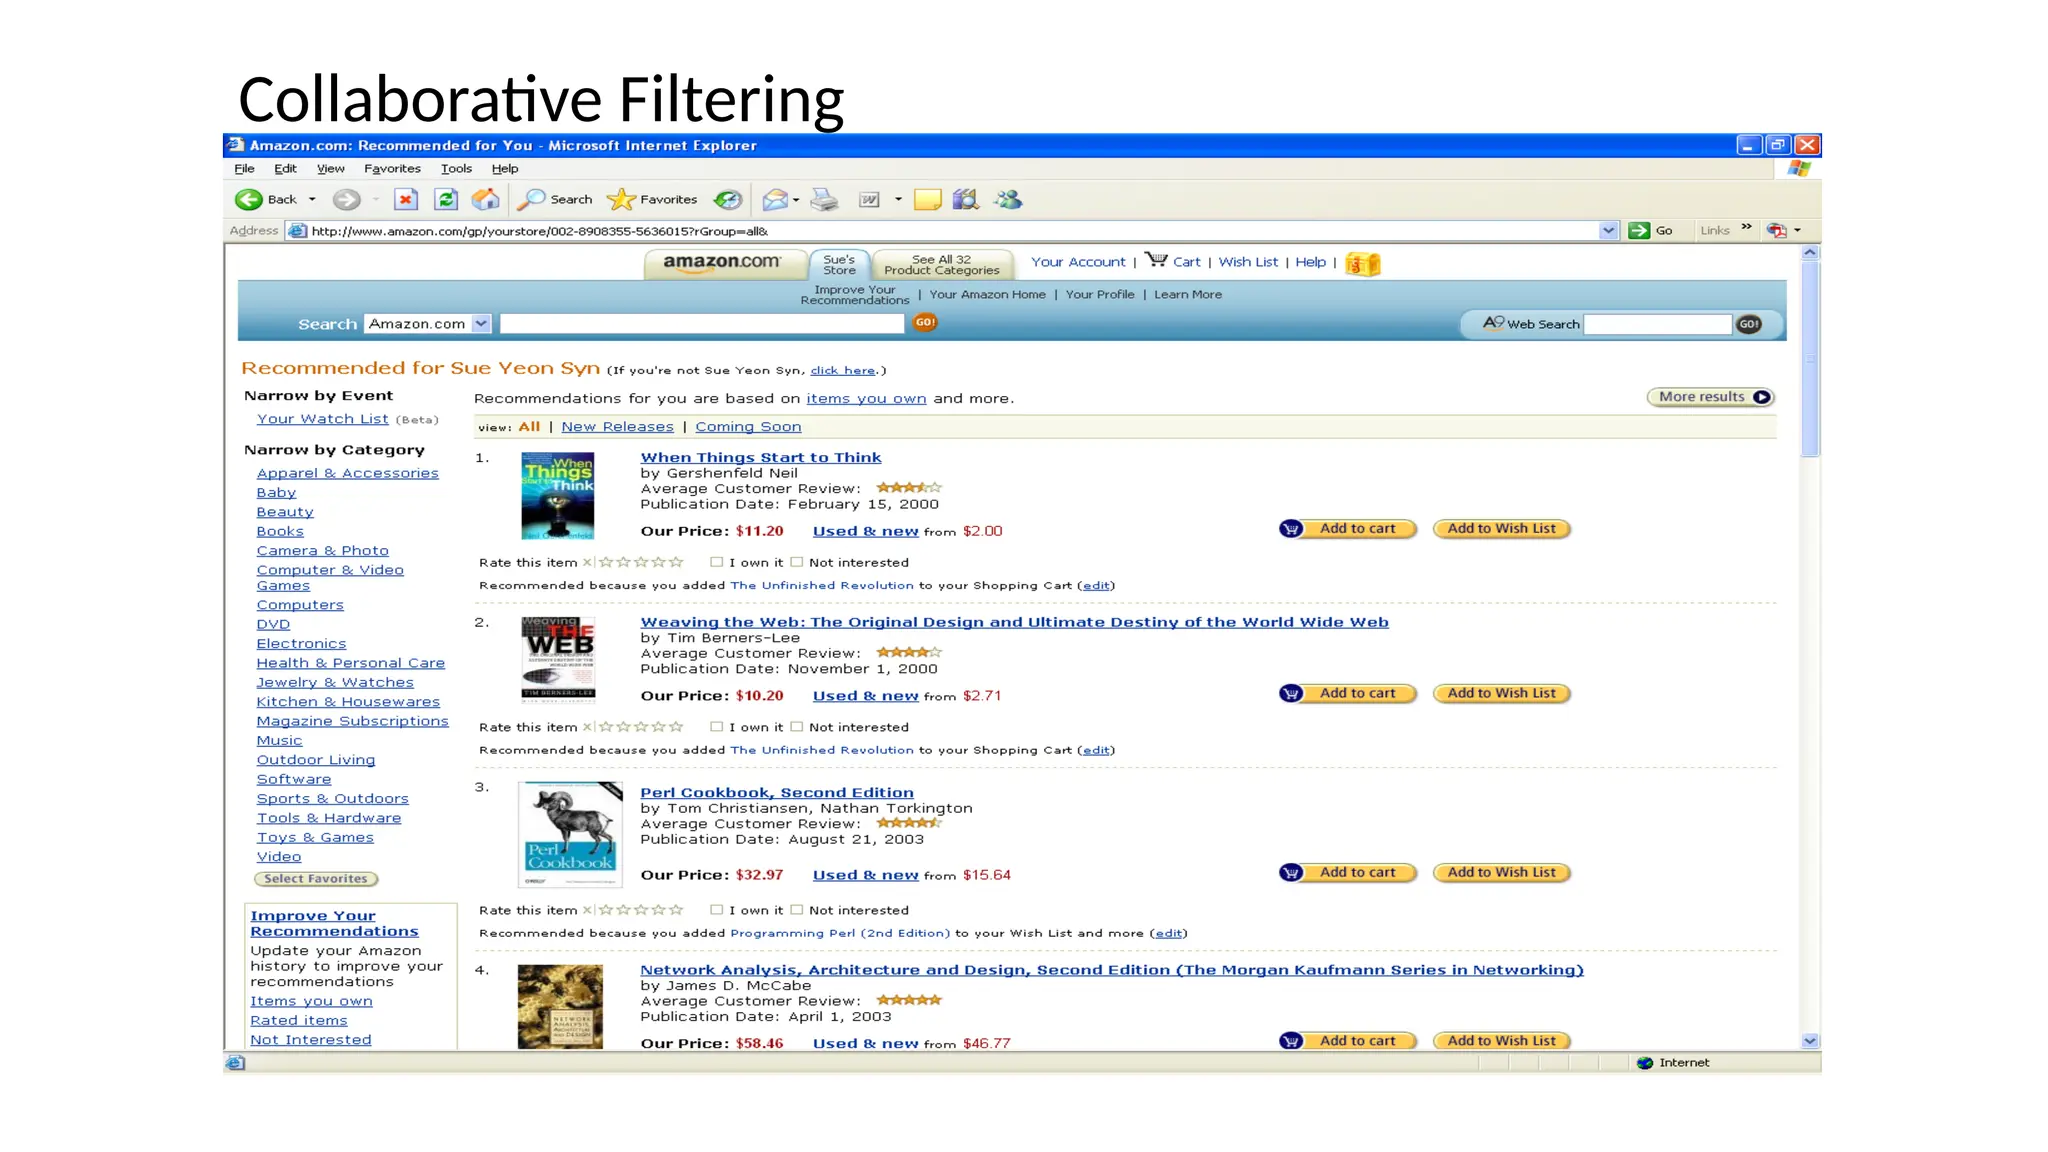Check Not interested for Weaving the Web

[797, 727]
